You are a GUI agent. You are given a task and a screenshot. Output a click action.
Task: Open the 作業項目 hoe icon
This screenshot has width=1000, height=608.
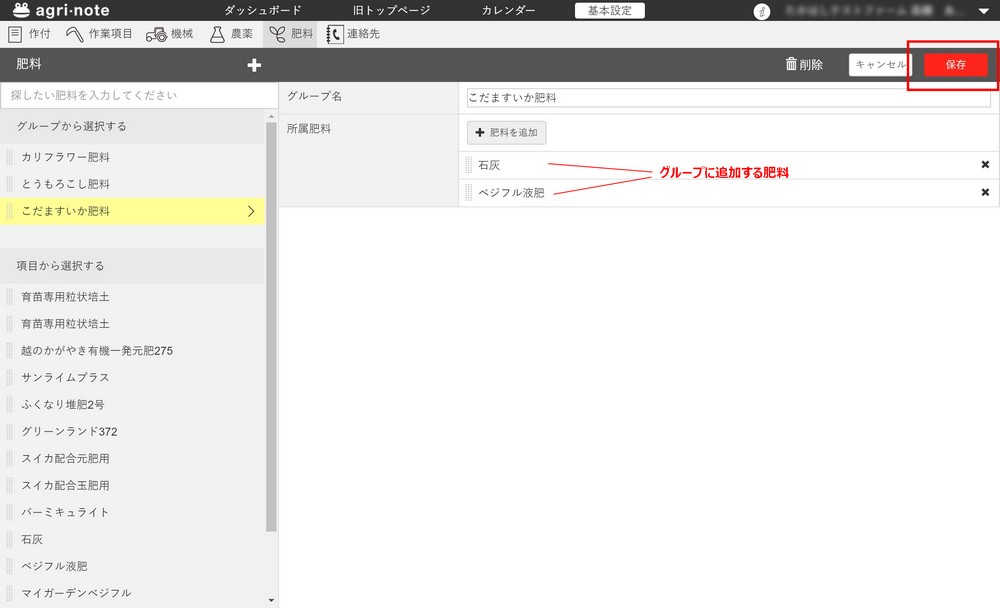(x=75, y=34)
